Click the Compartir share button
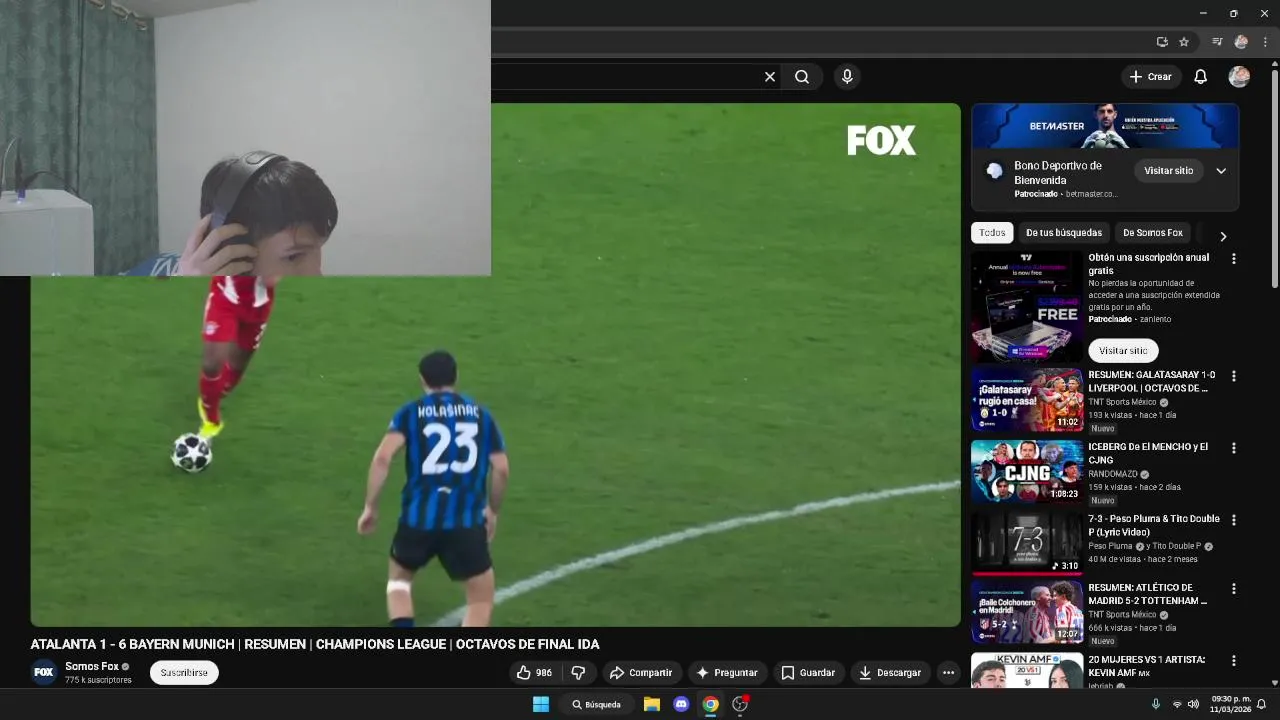 tap(641, 673)
